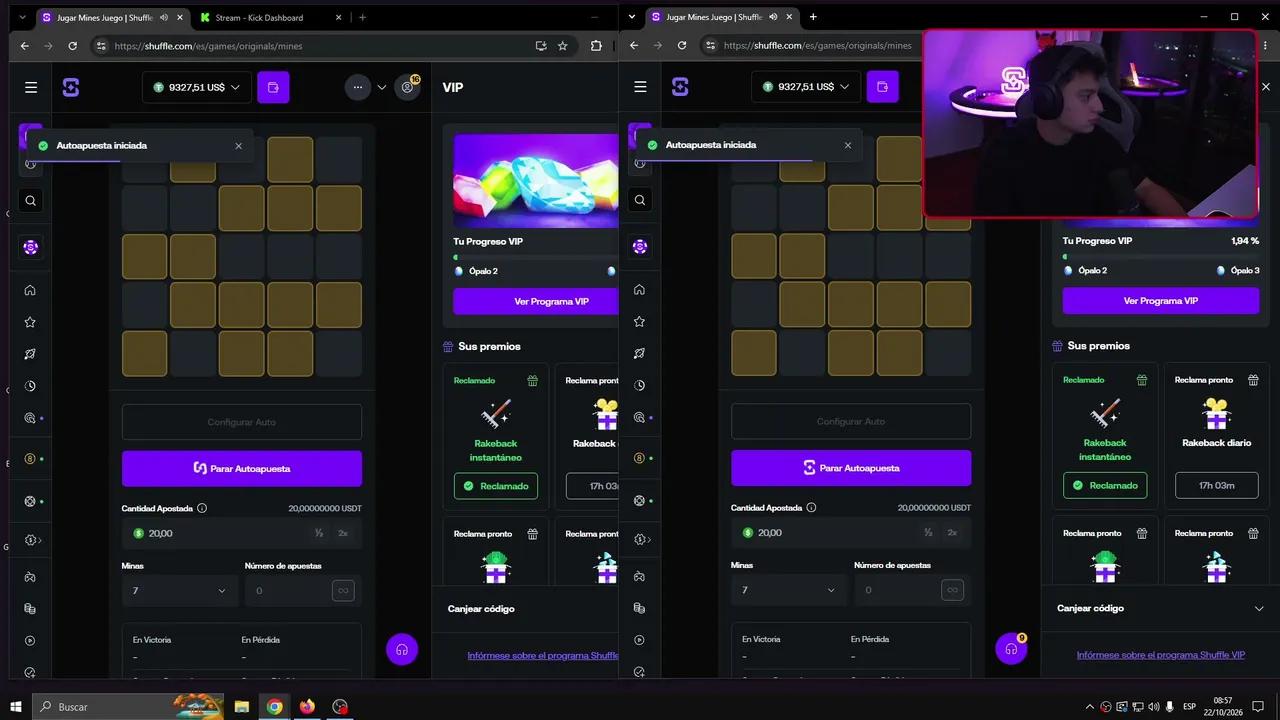Double the bet with 2x in the right window

pyautogui.click(x=952, y=533)
